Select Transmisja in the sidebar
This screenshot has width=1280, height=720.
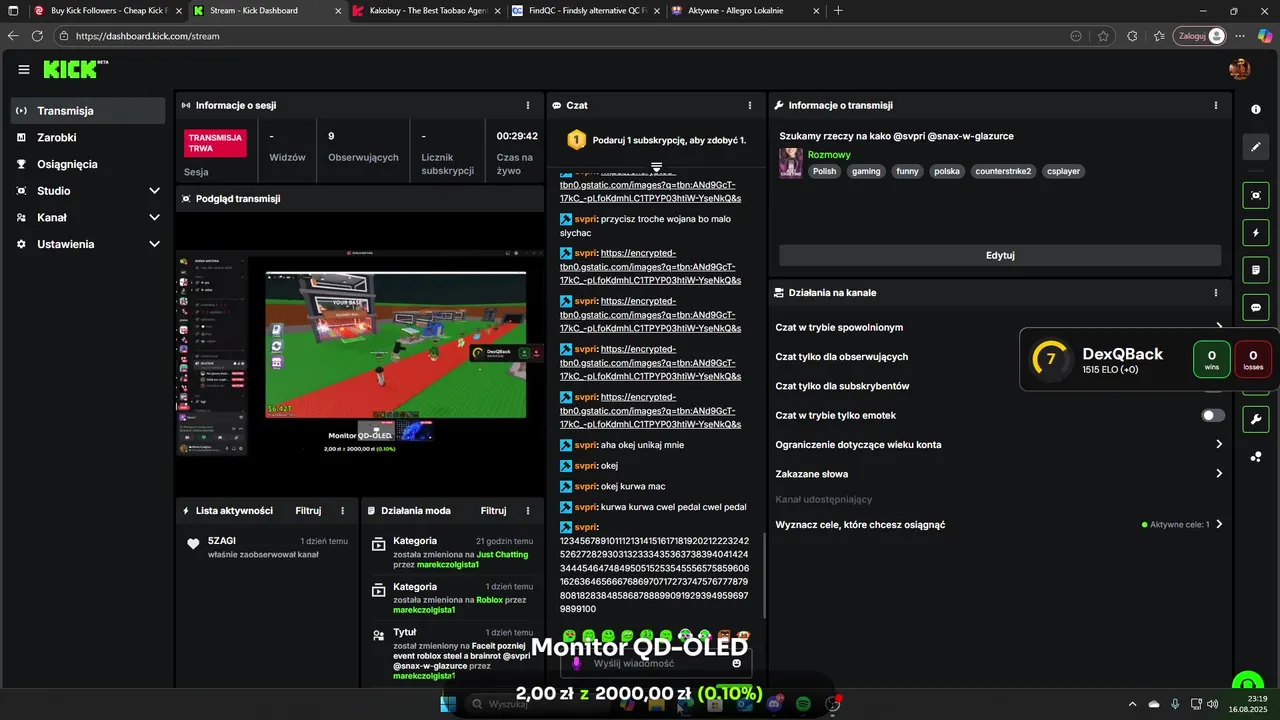click(x=88, y=111)
